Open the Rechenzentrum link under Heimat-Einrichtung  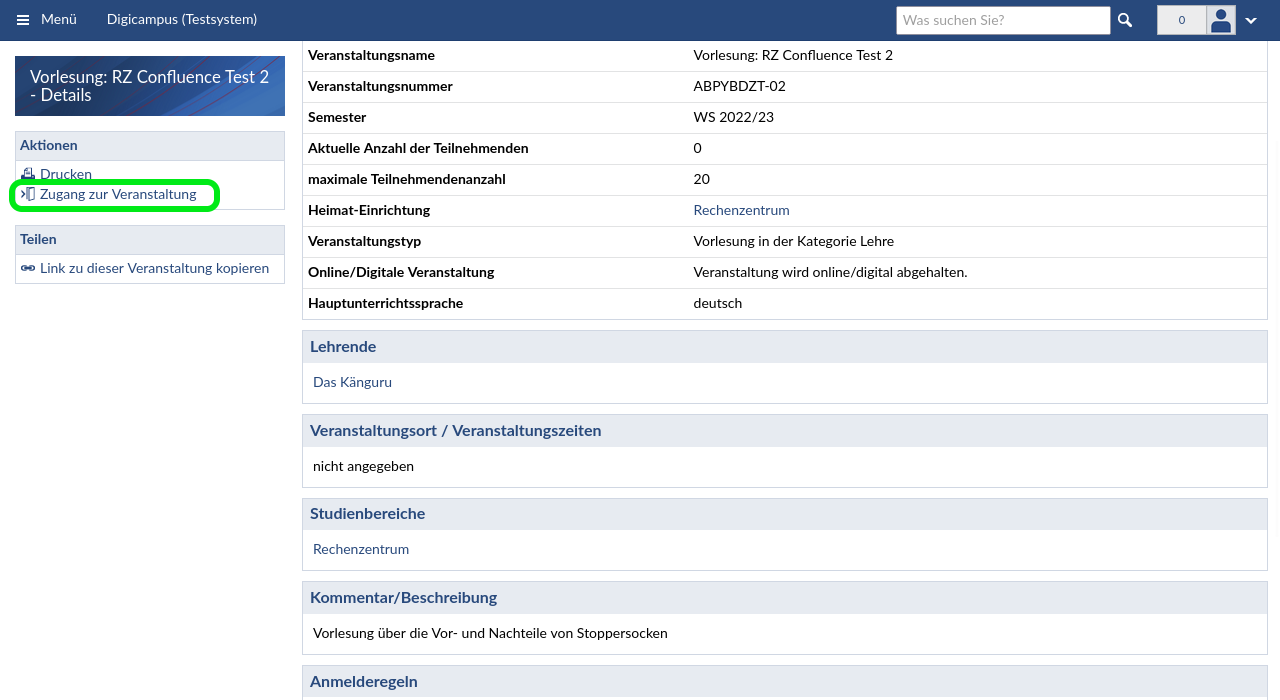[741, 210]
